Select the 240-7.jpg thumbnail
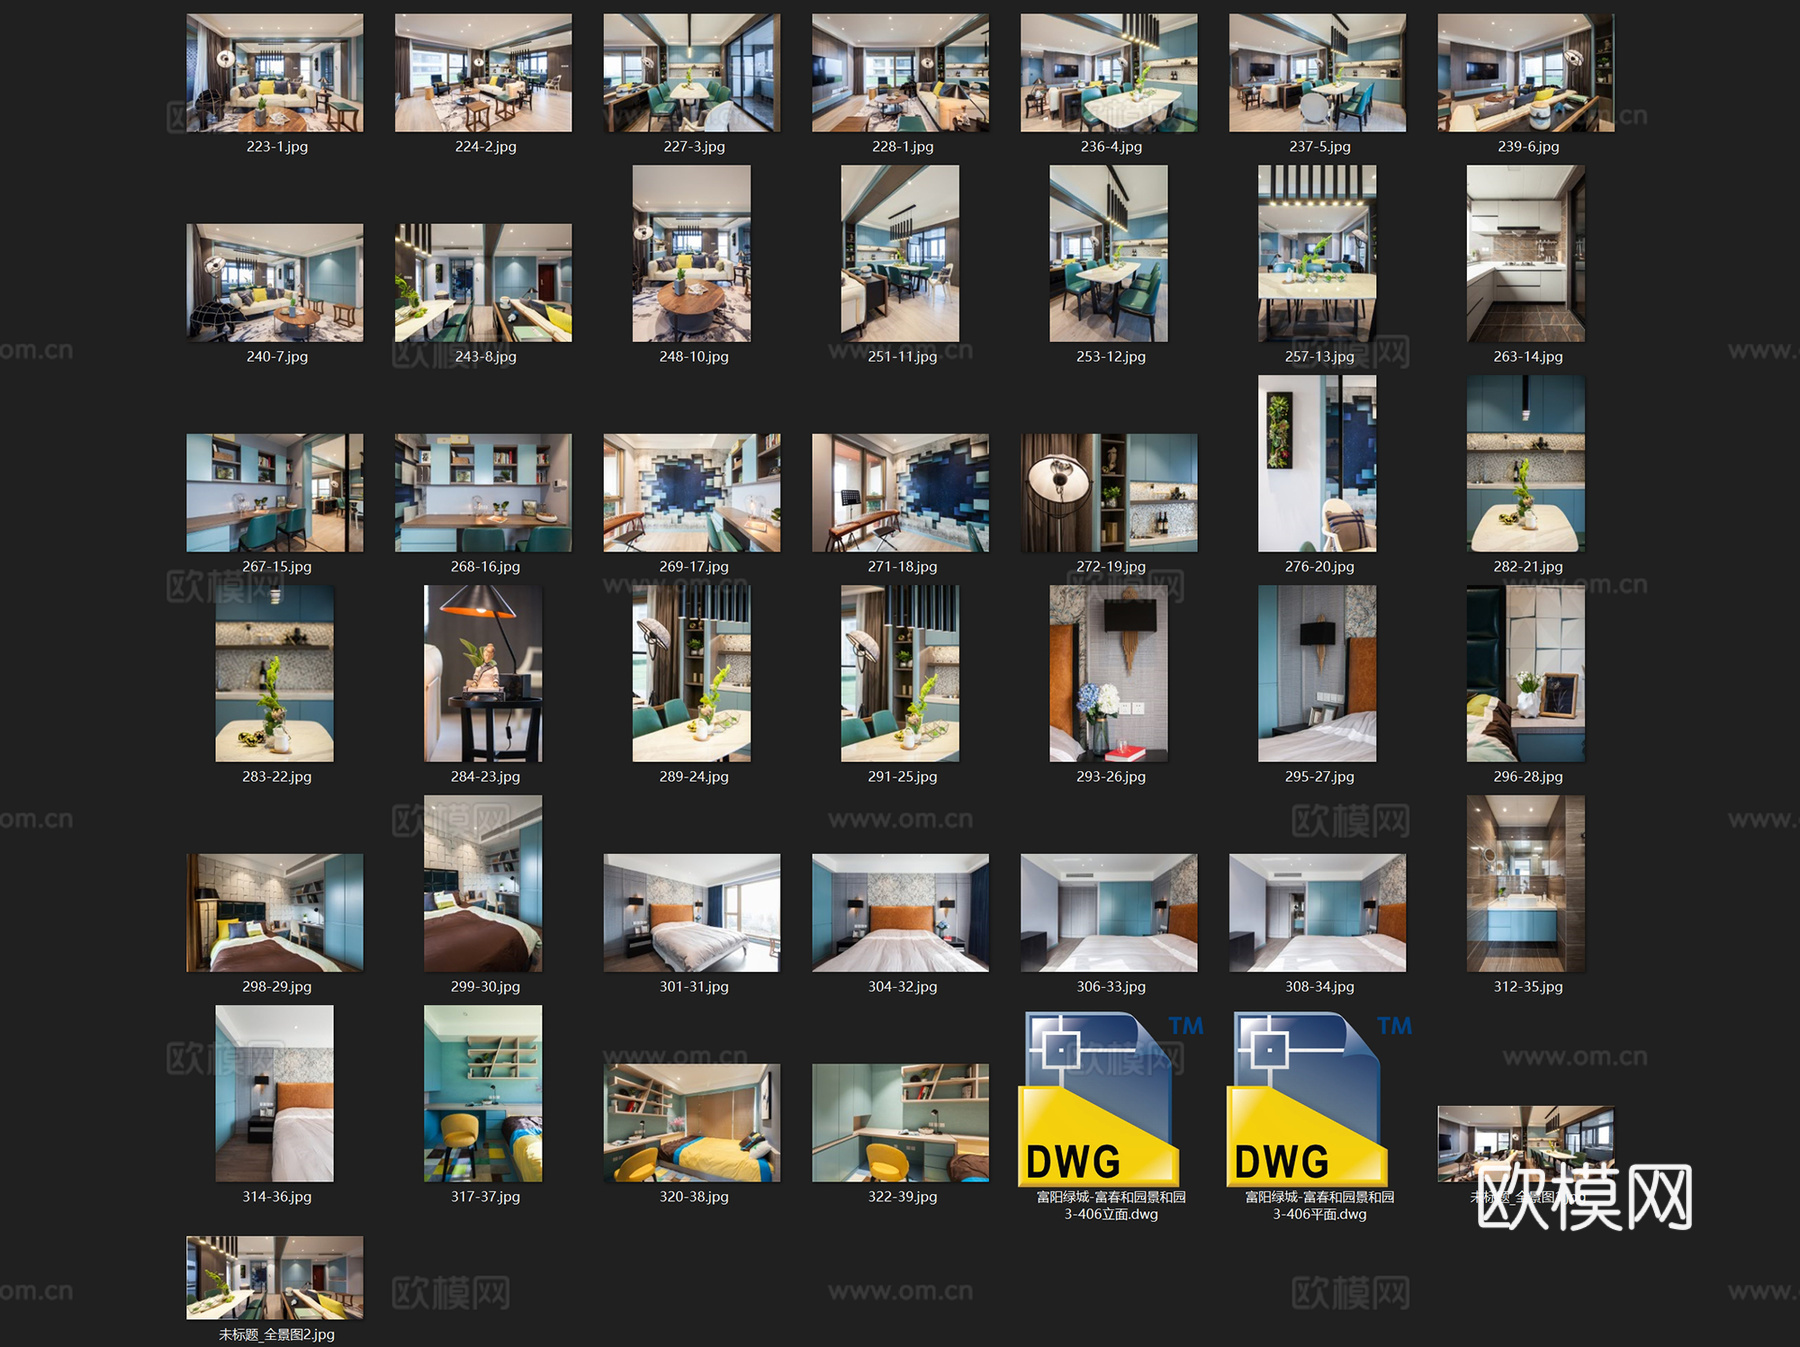 [275, 283]
